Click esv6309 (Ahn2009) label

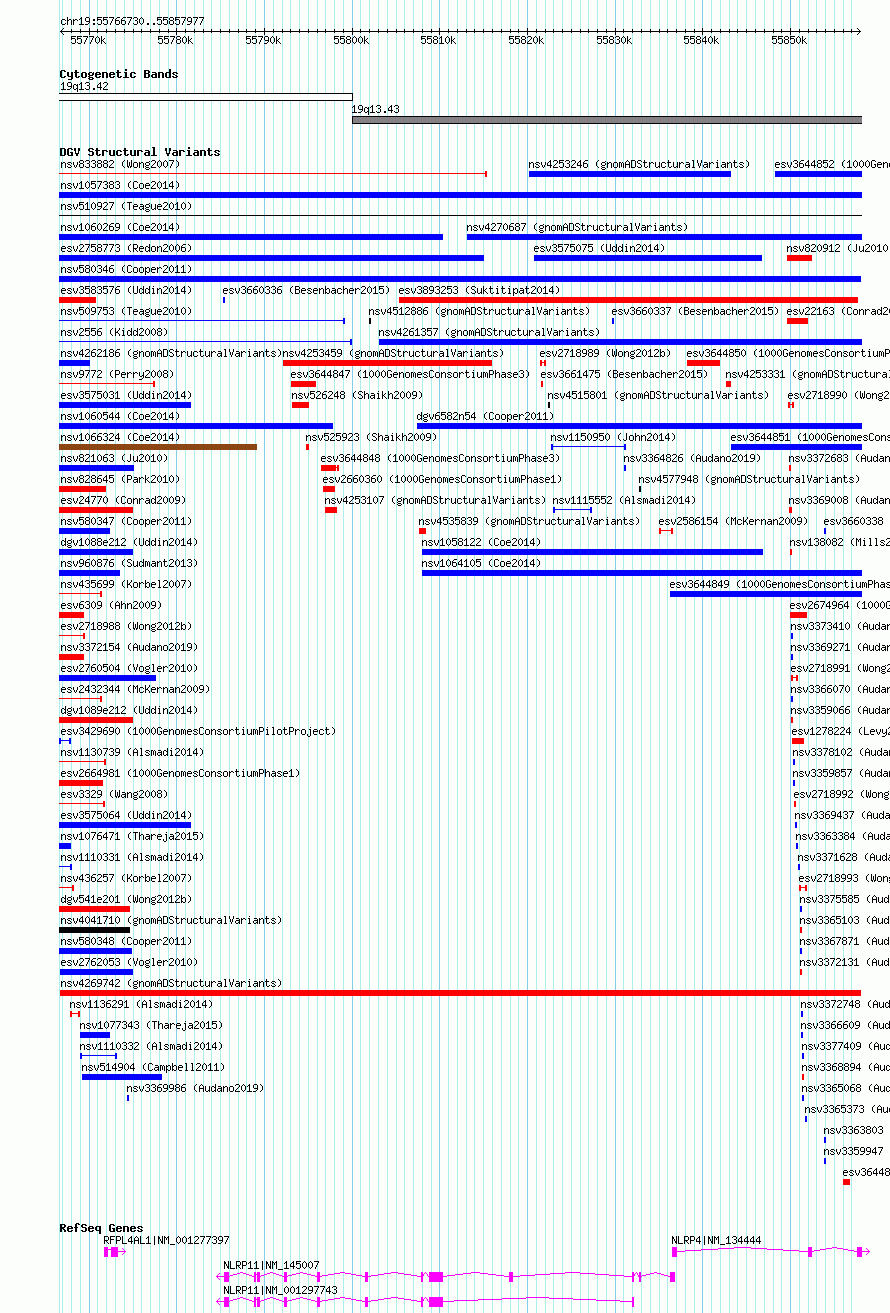coord(110,605)
